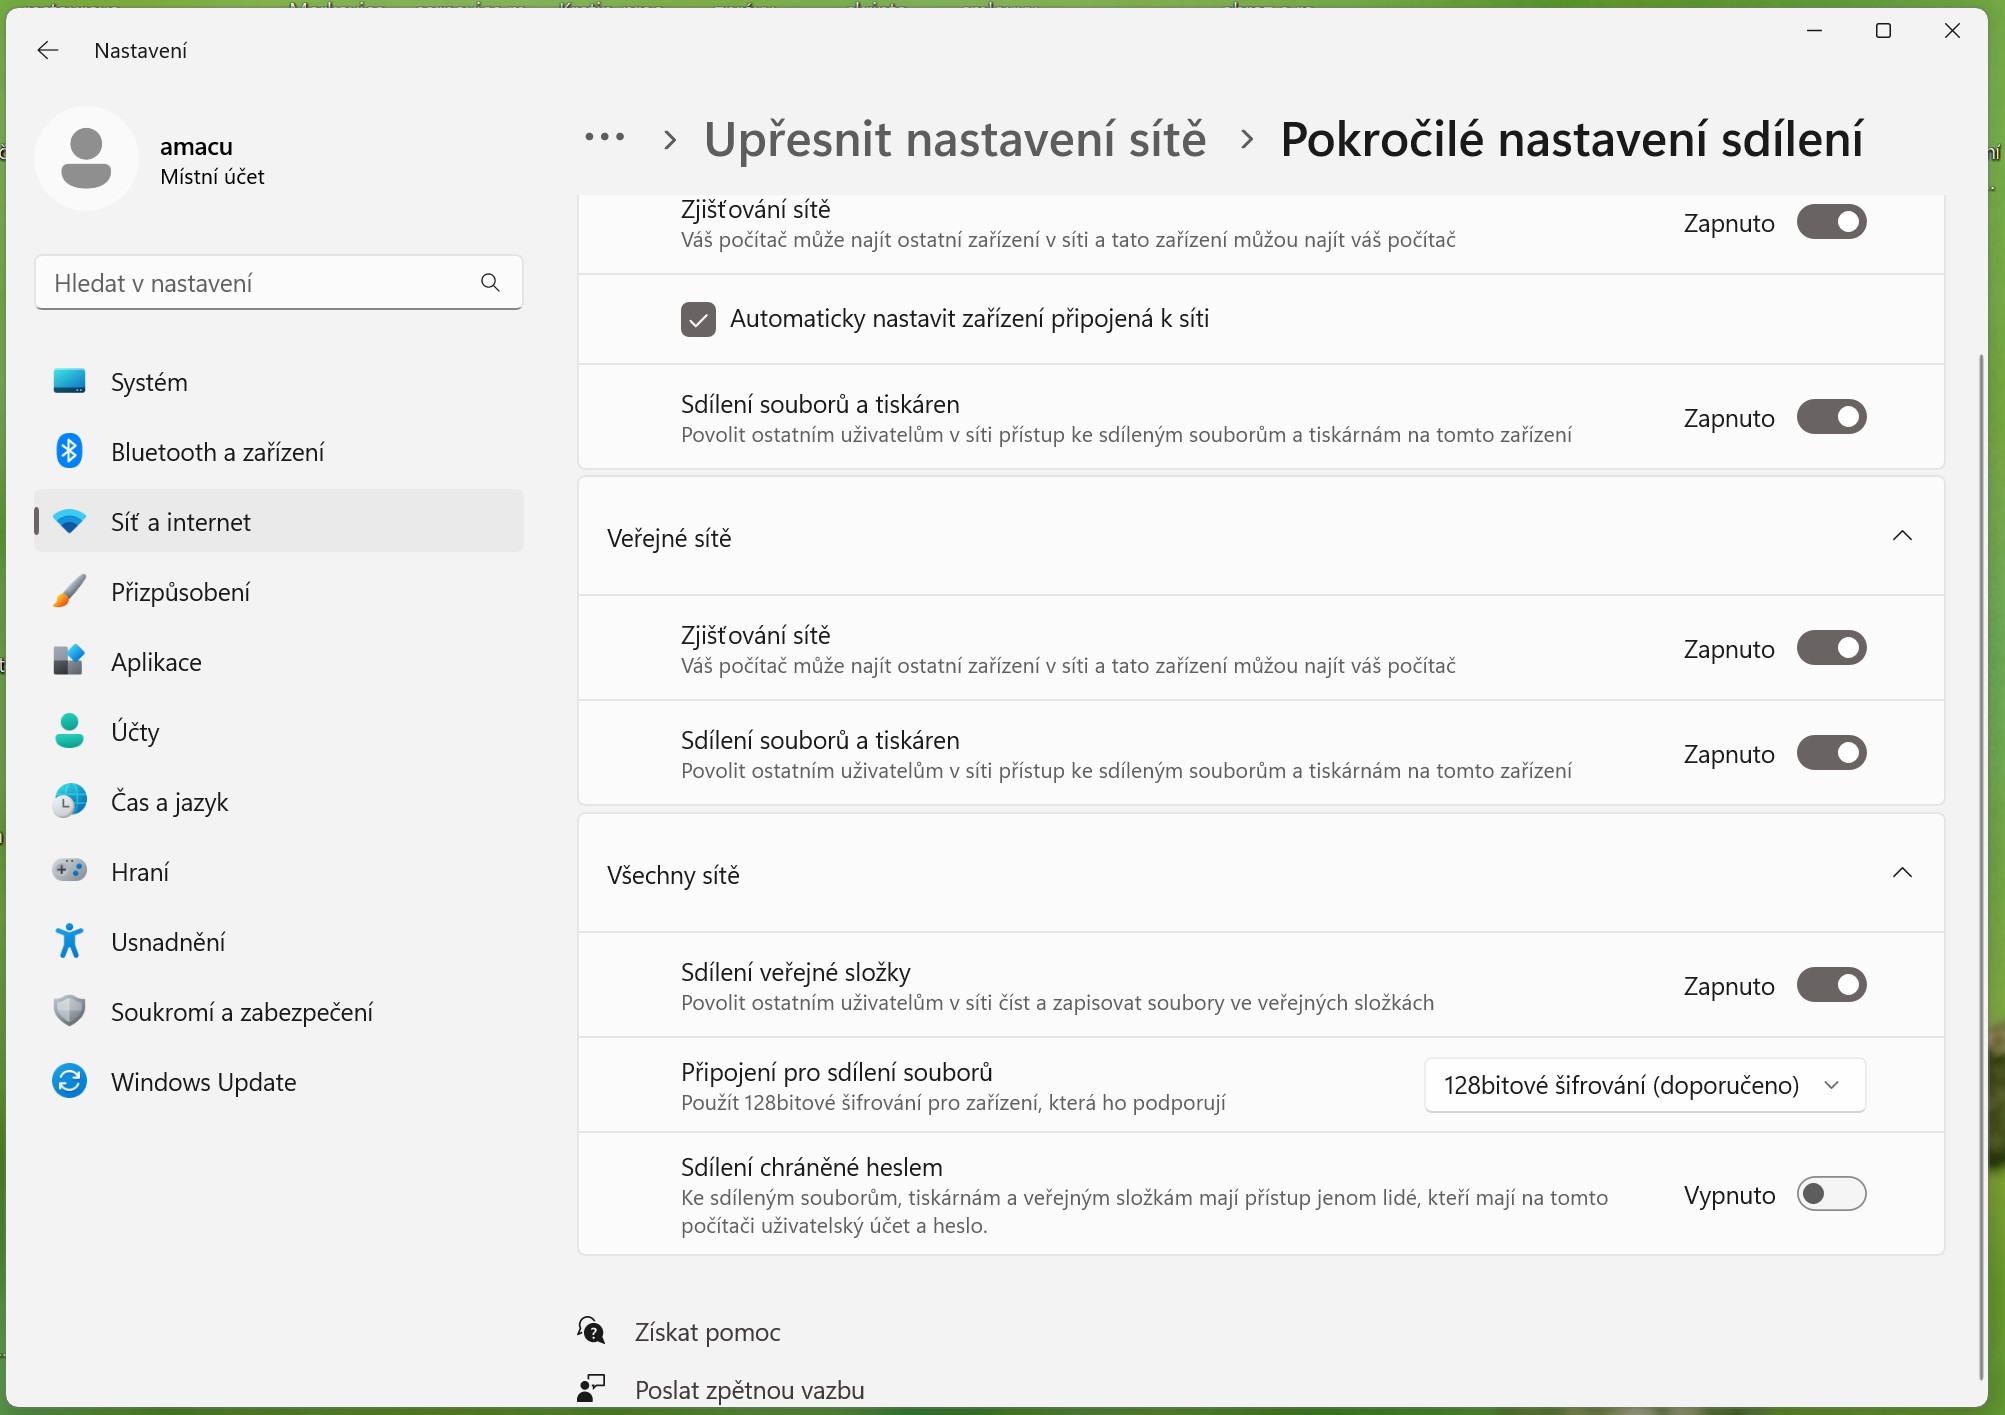Enable the Sdílení chráněné heslem toggle

[x=1831, y=1194]
